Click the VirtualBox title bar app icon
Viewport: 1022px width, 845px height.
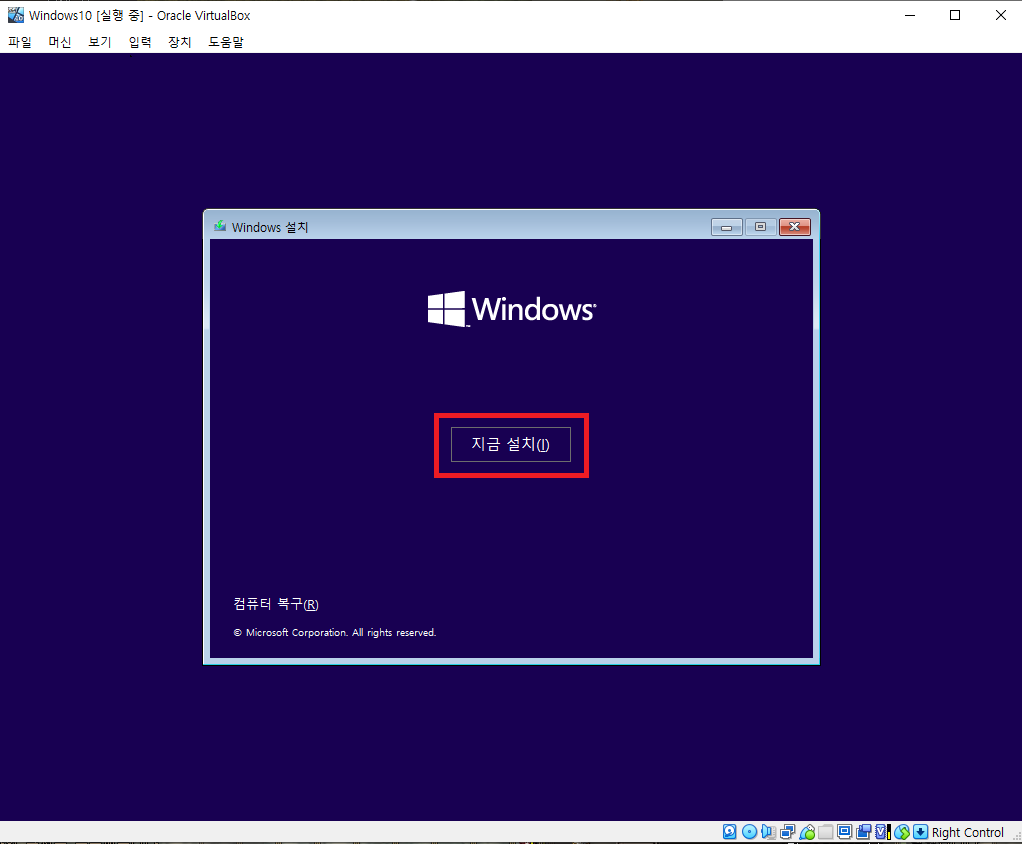pos(16,15)
